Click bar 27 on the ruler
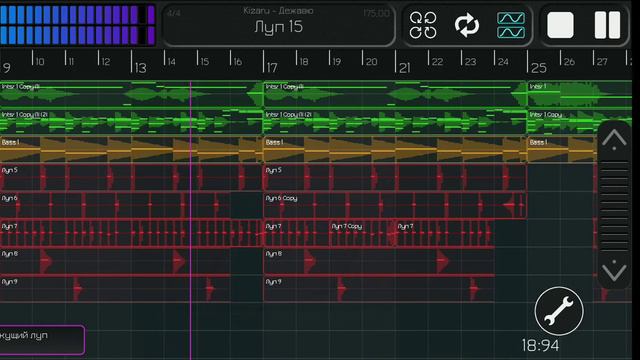640x360 pixels. [602, 62]
